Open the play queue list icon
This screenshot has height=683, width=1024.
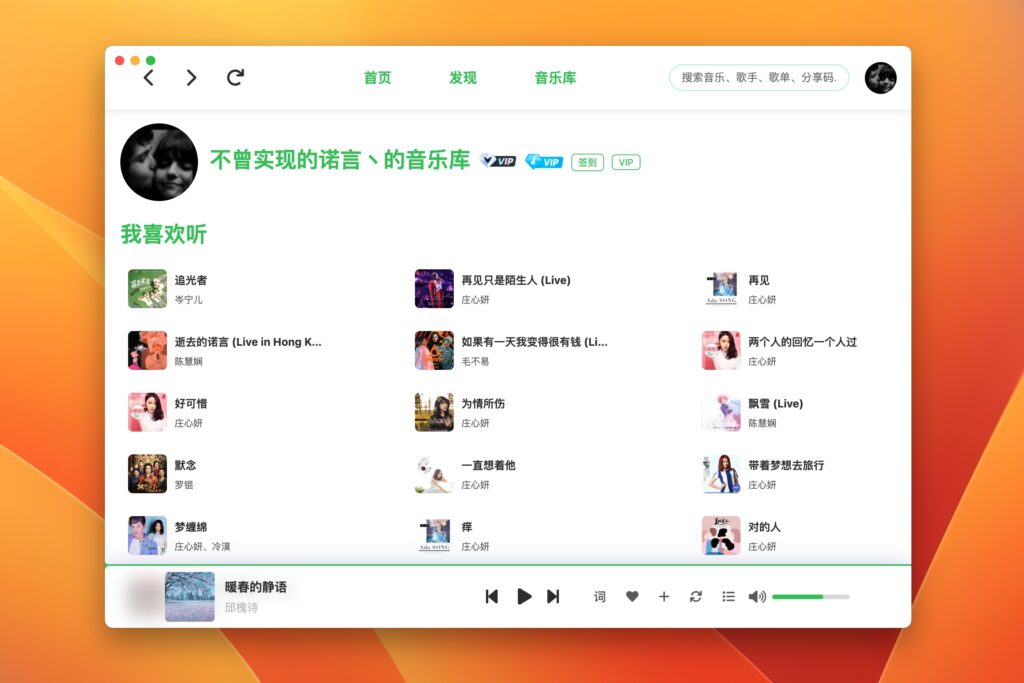click(x=728, y=596)
